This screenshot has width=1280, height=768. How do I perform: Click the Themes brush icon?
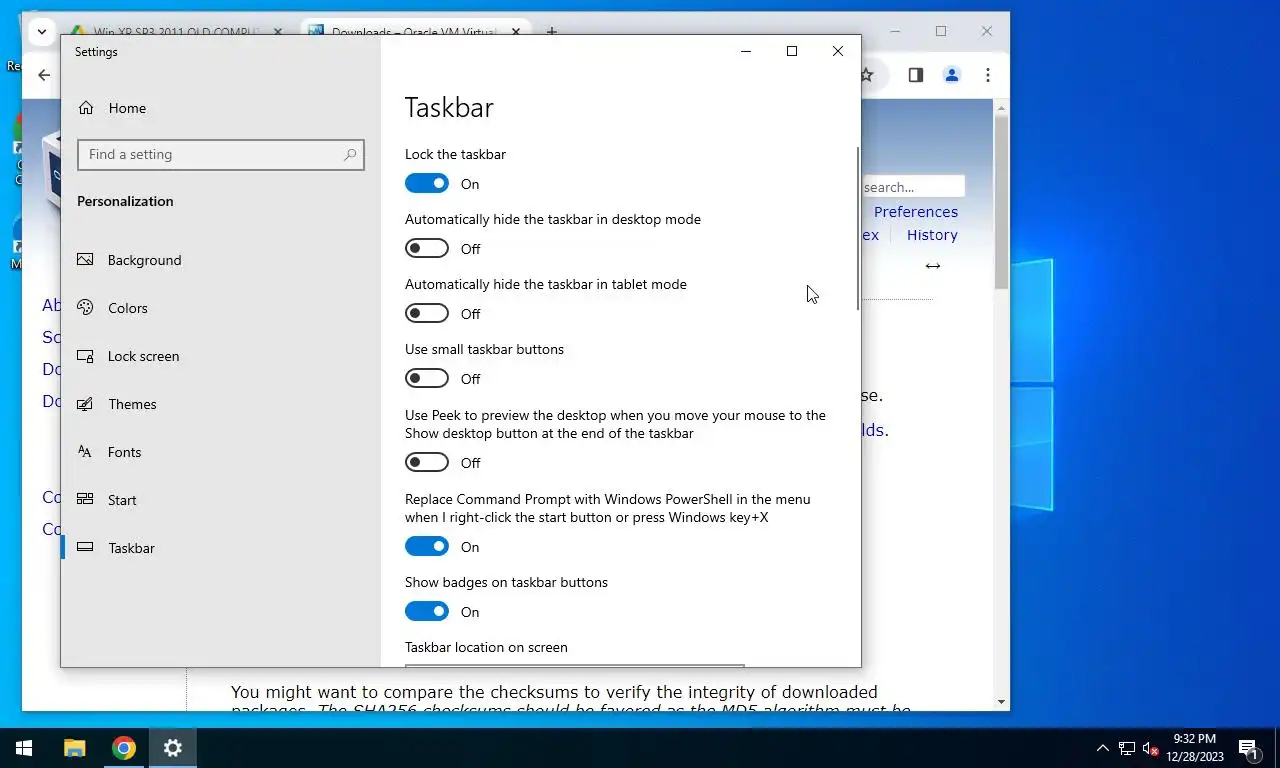point(86,404)
